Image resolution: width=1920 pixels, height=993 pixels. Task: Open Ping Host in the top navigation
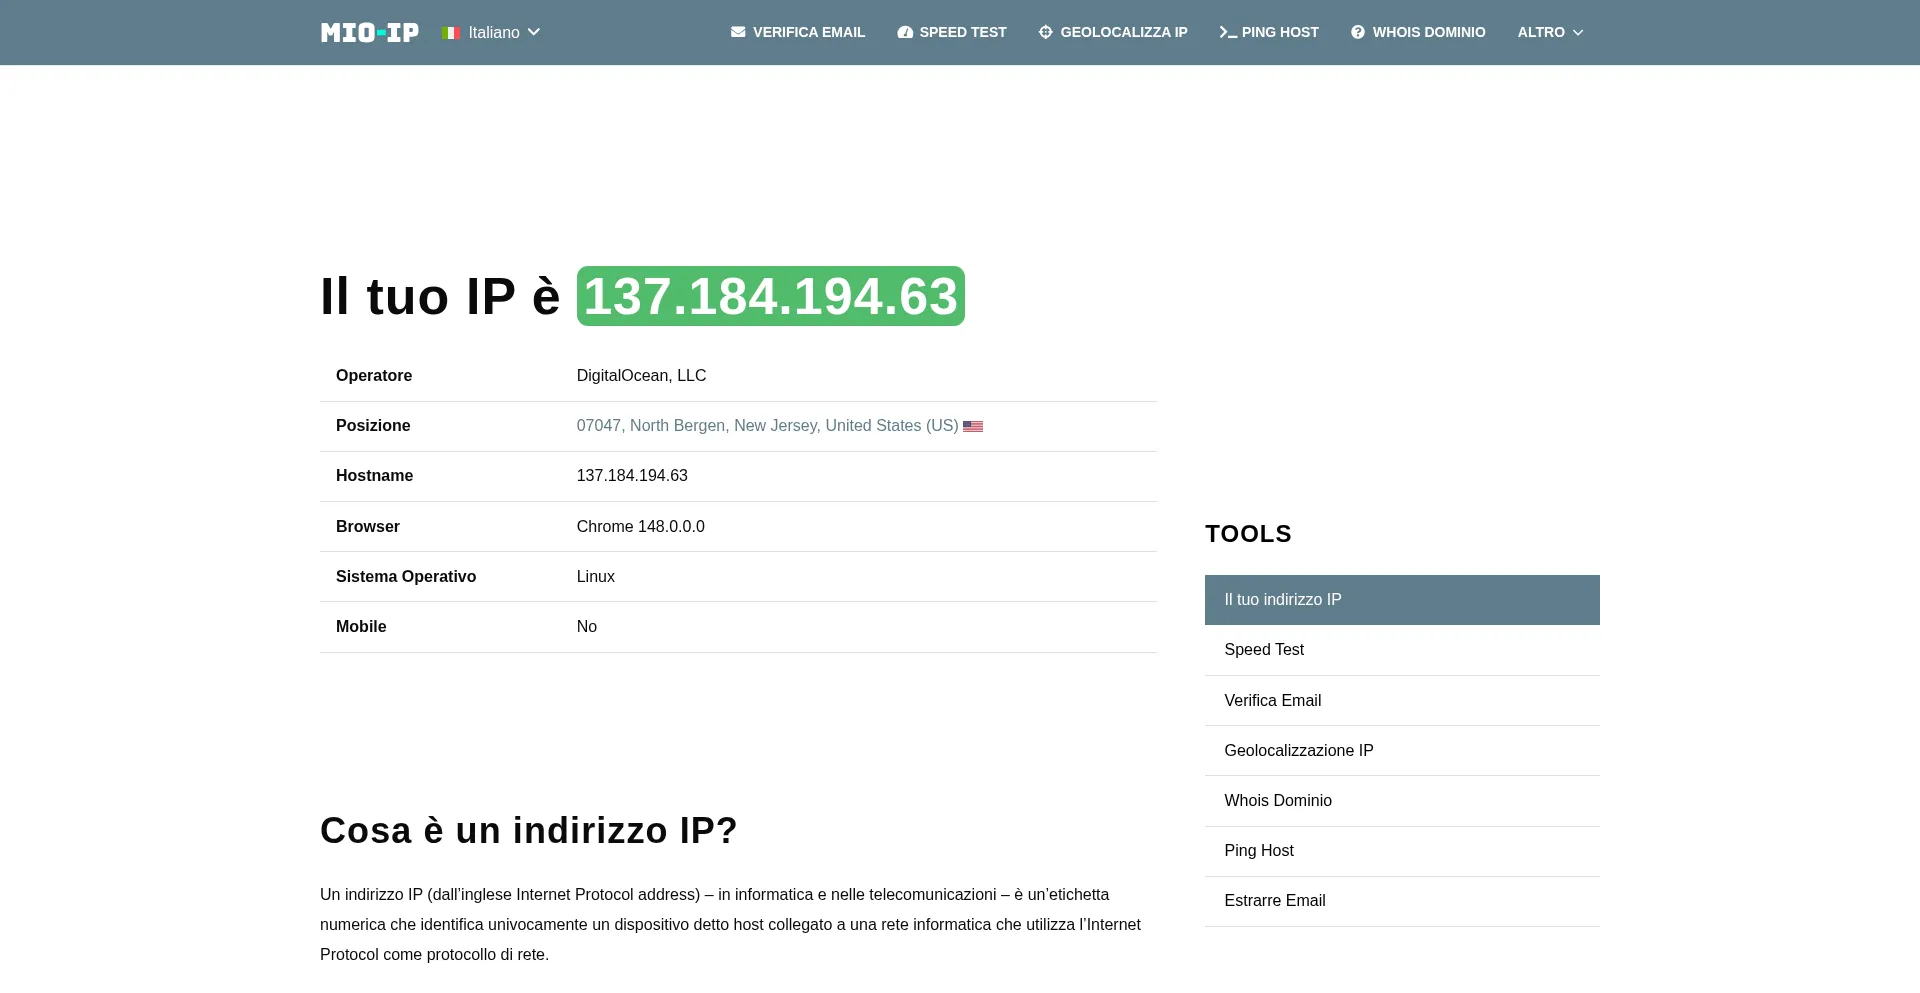coord(1269,32)
